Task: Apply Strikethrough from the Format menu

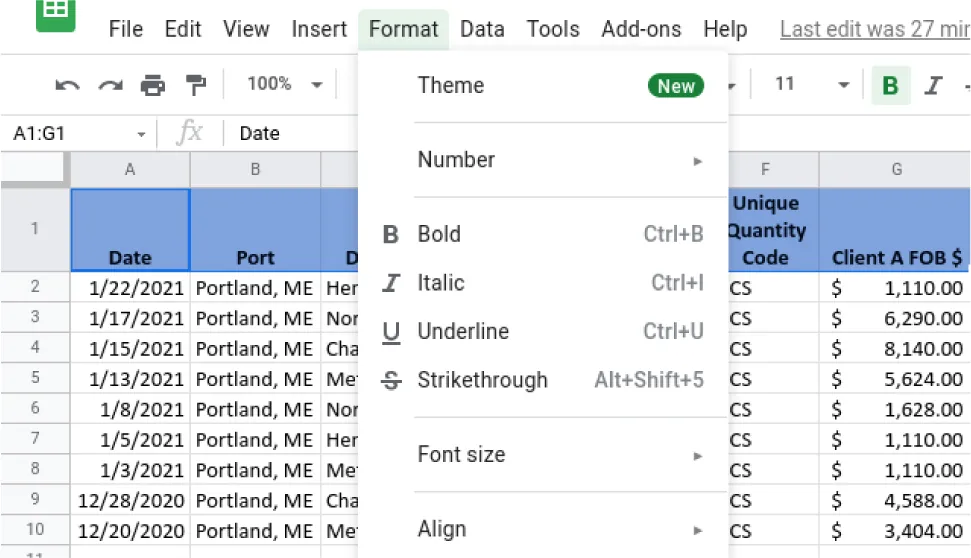Action: pyautogui.click(x=482, y=380)
